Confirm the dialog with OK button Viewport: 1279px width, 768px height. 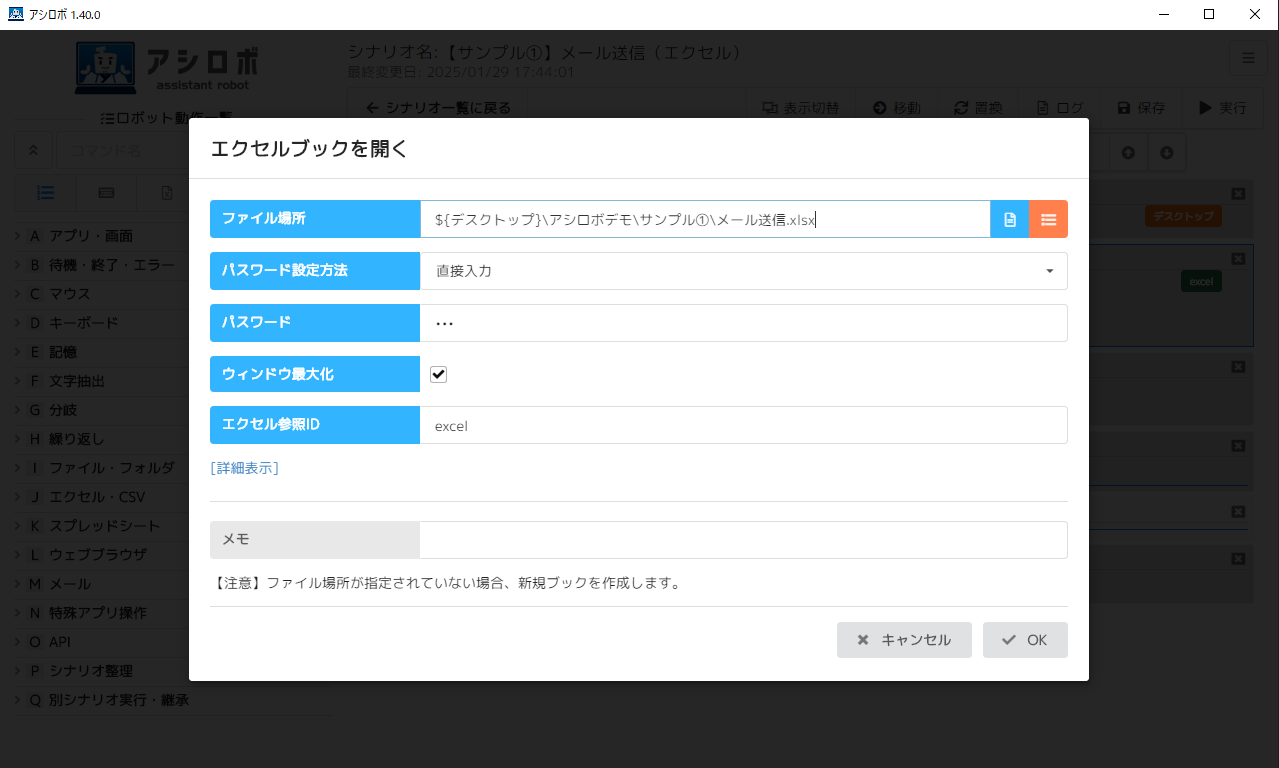pyautogui.click(x=1025, y=640)
